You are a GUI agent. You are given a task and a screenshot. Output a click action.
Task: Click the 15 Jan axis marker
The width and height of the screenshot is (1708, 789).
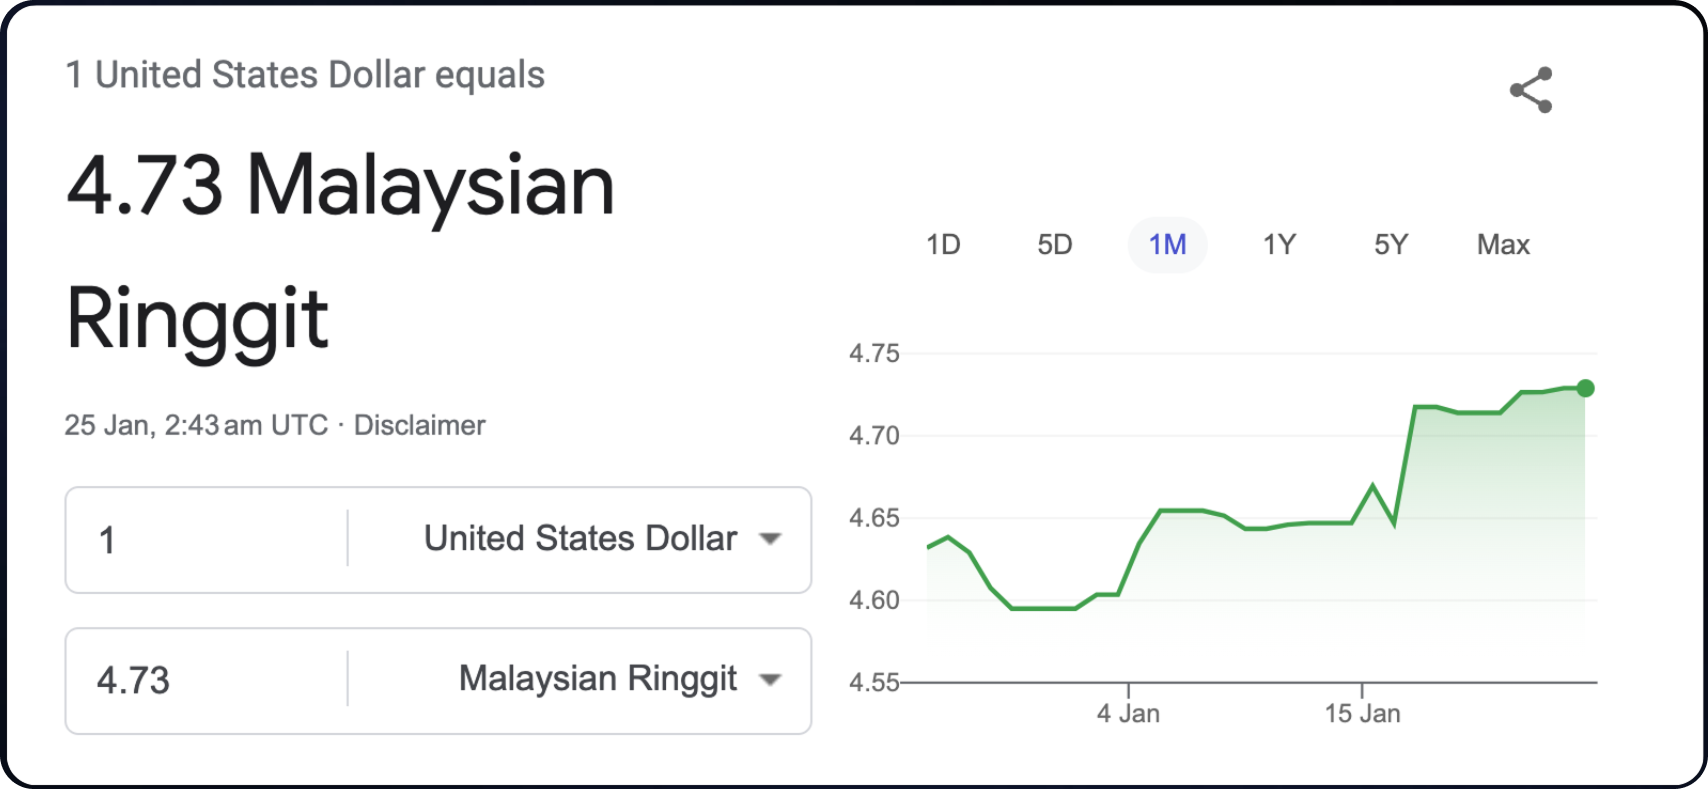1362,713
